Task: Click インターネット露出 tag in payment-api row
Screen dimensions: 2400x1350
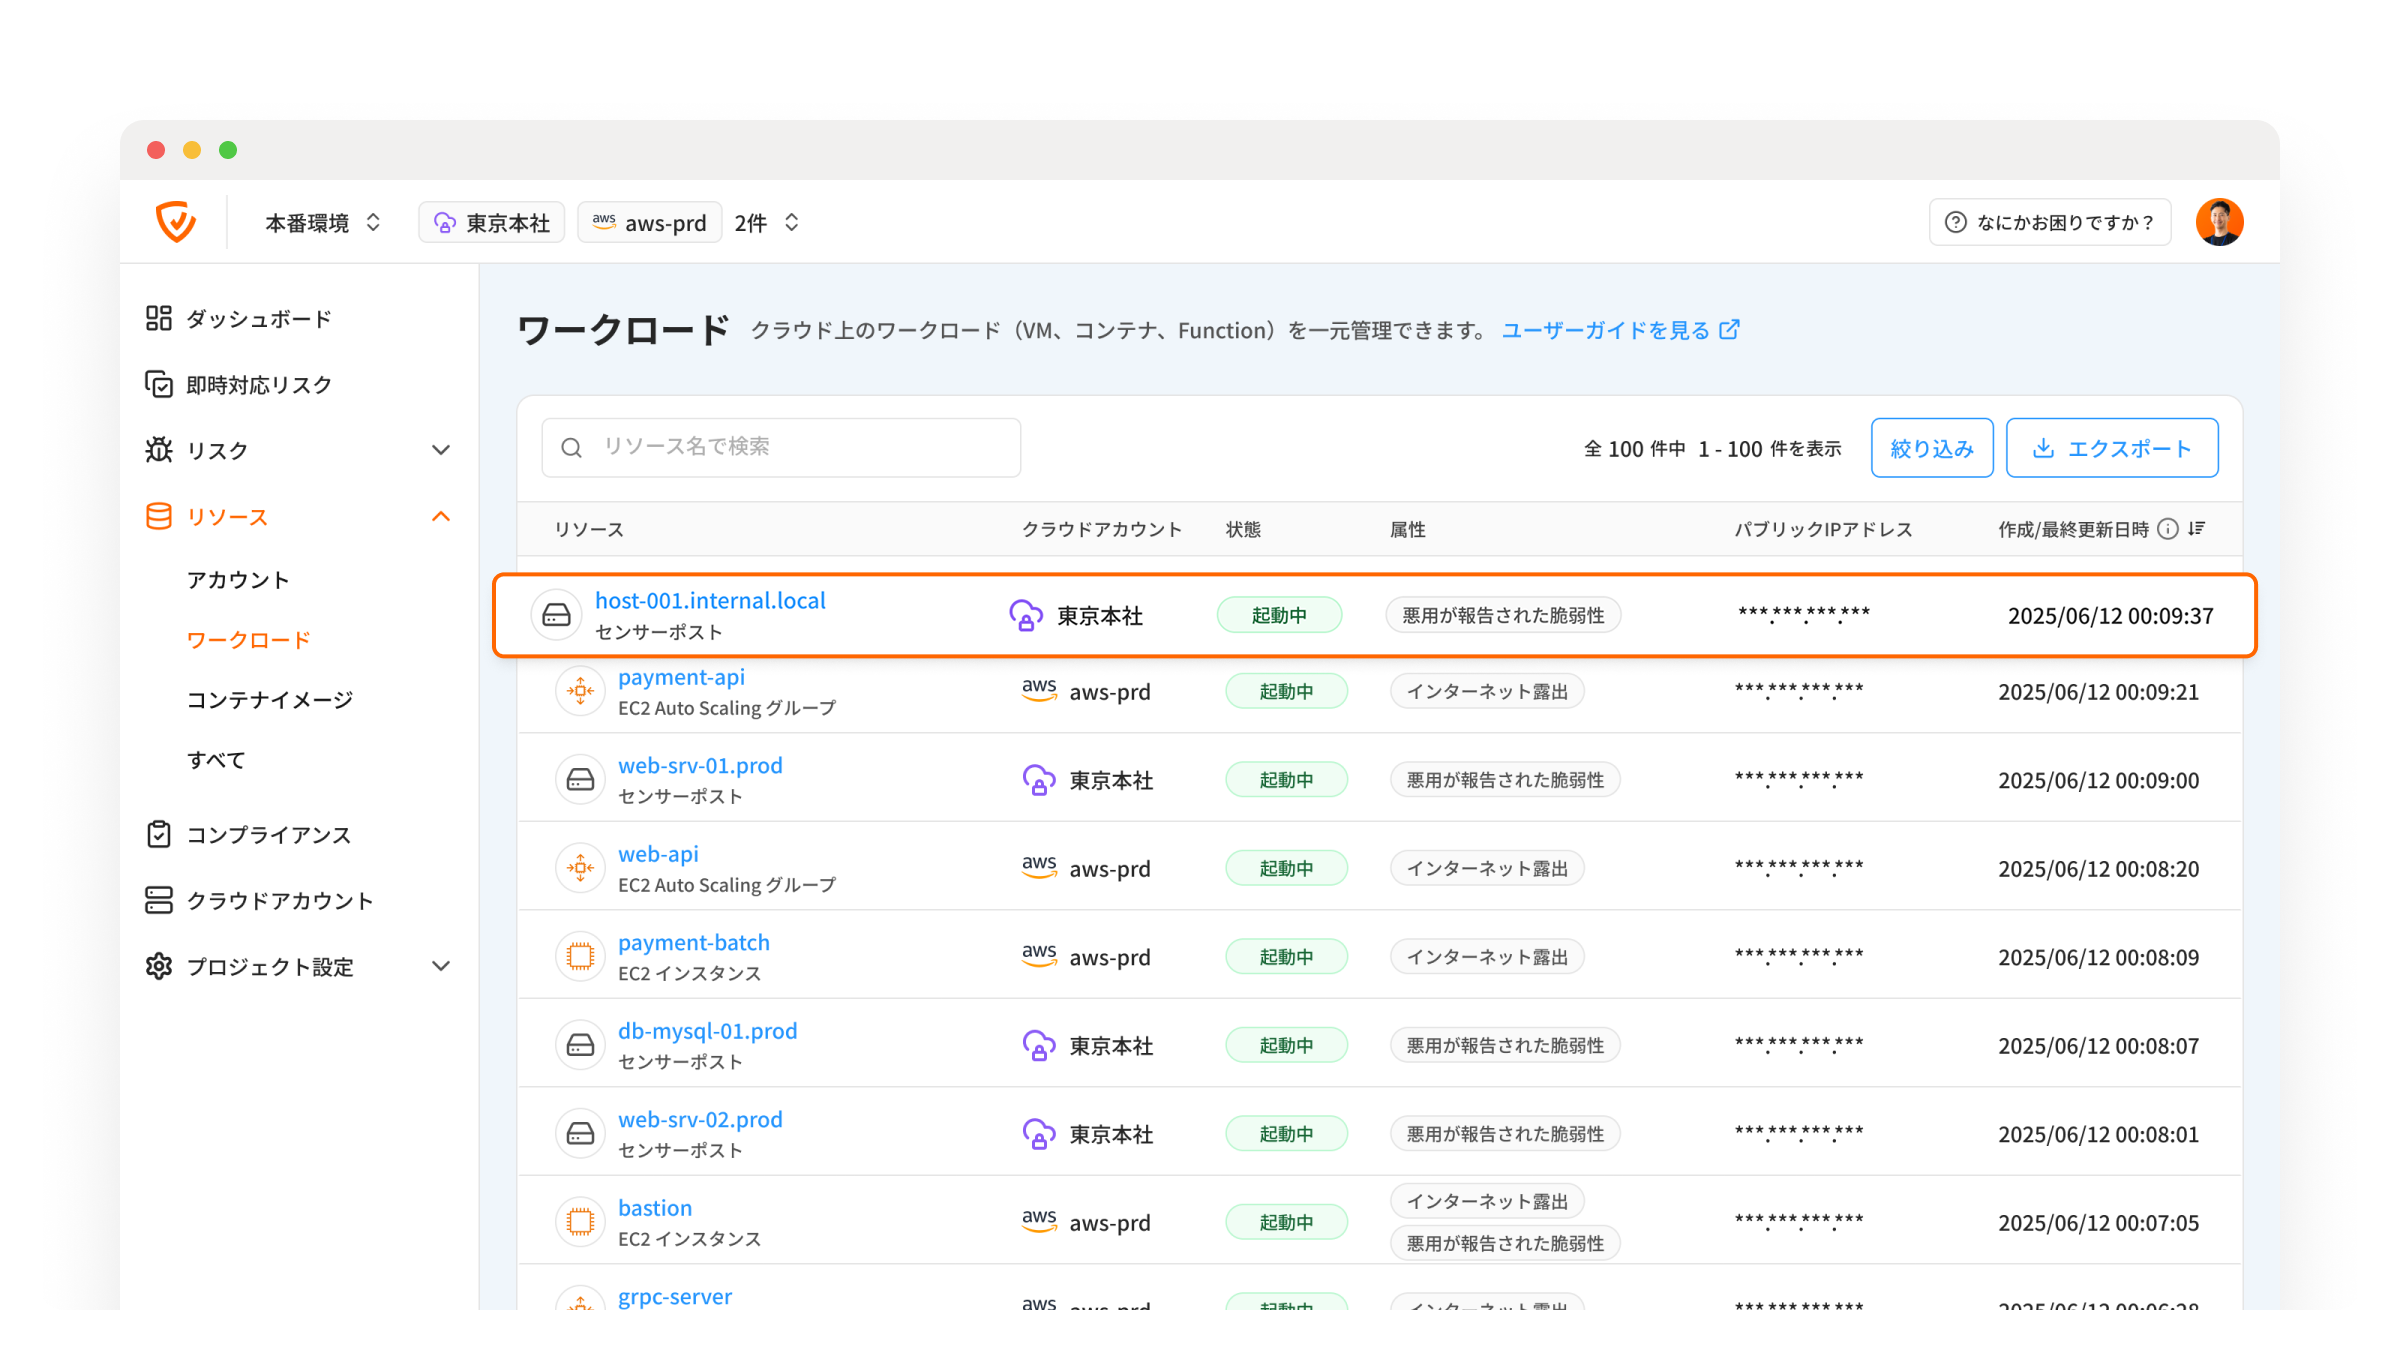Action: 1487,691
